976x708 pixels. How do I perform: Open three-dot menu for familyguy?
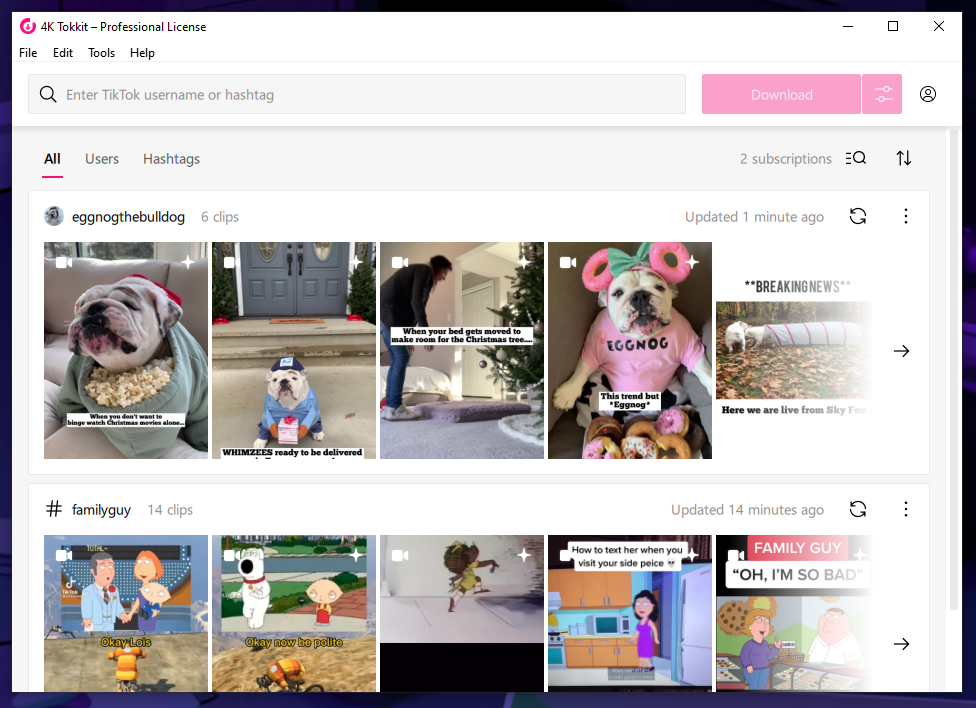point(906,509)
